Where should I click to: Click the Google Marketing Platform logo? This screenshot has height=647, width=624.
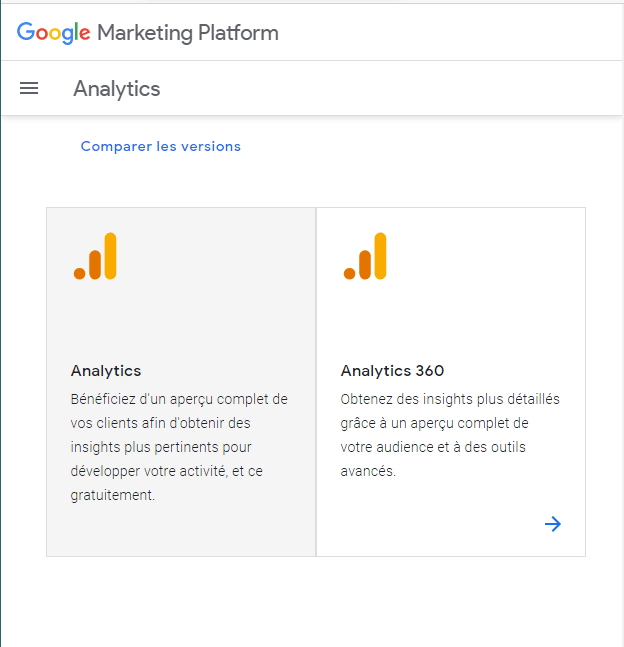[148, 33]
